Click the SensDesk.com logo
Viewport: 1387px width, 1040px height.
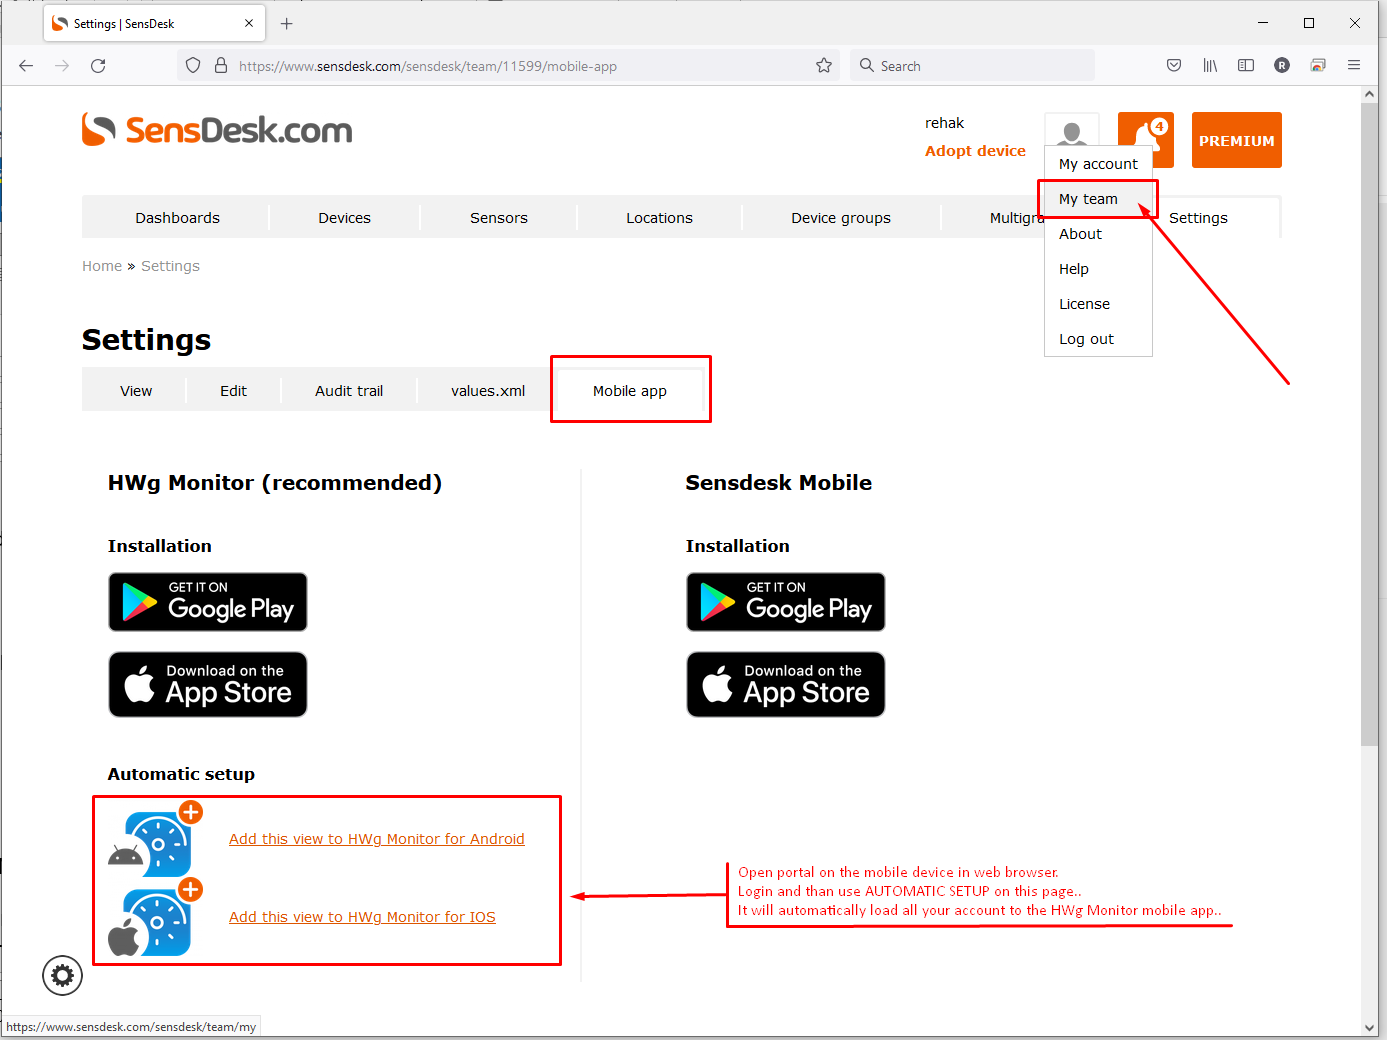coord(217,130)
